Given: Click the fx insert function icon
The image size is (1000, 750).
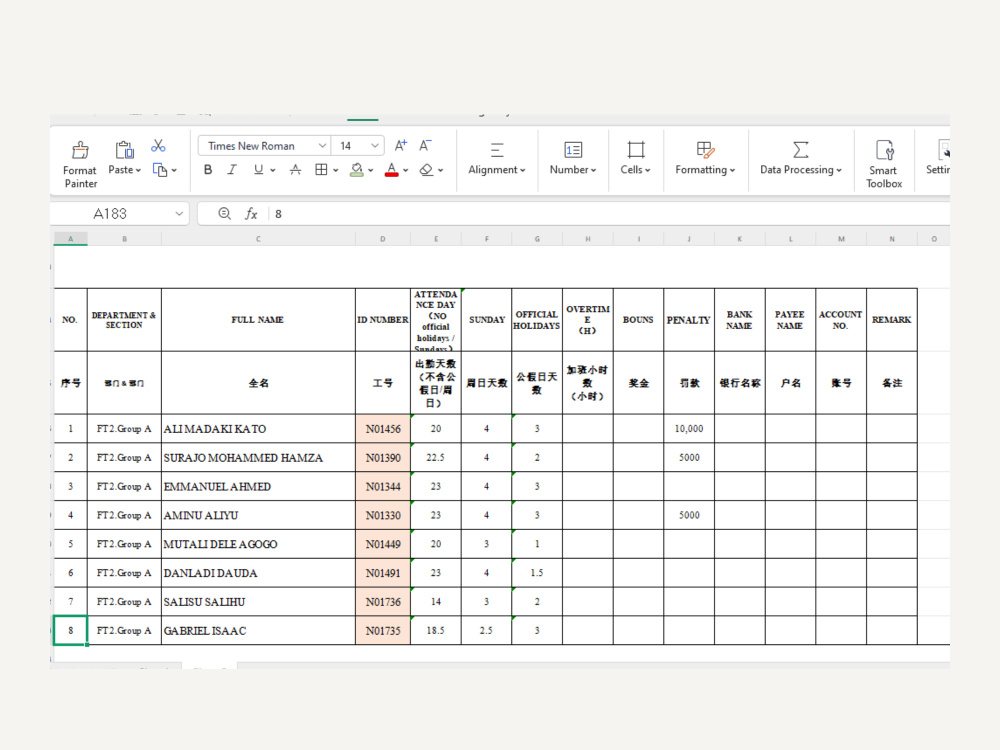Looking at the screenshot, I should click(251, 214).
